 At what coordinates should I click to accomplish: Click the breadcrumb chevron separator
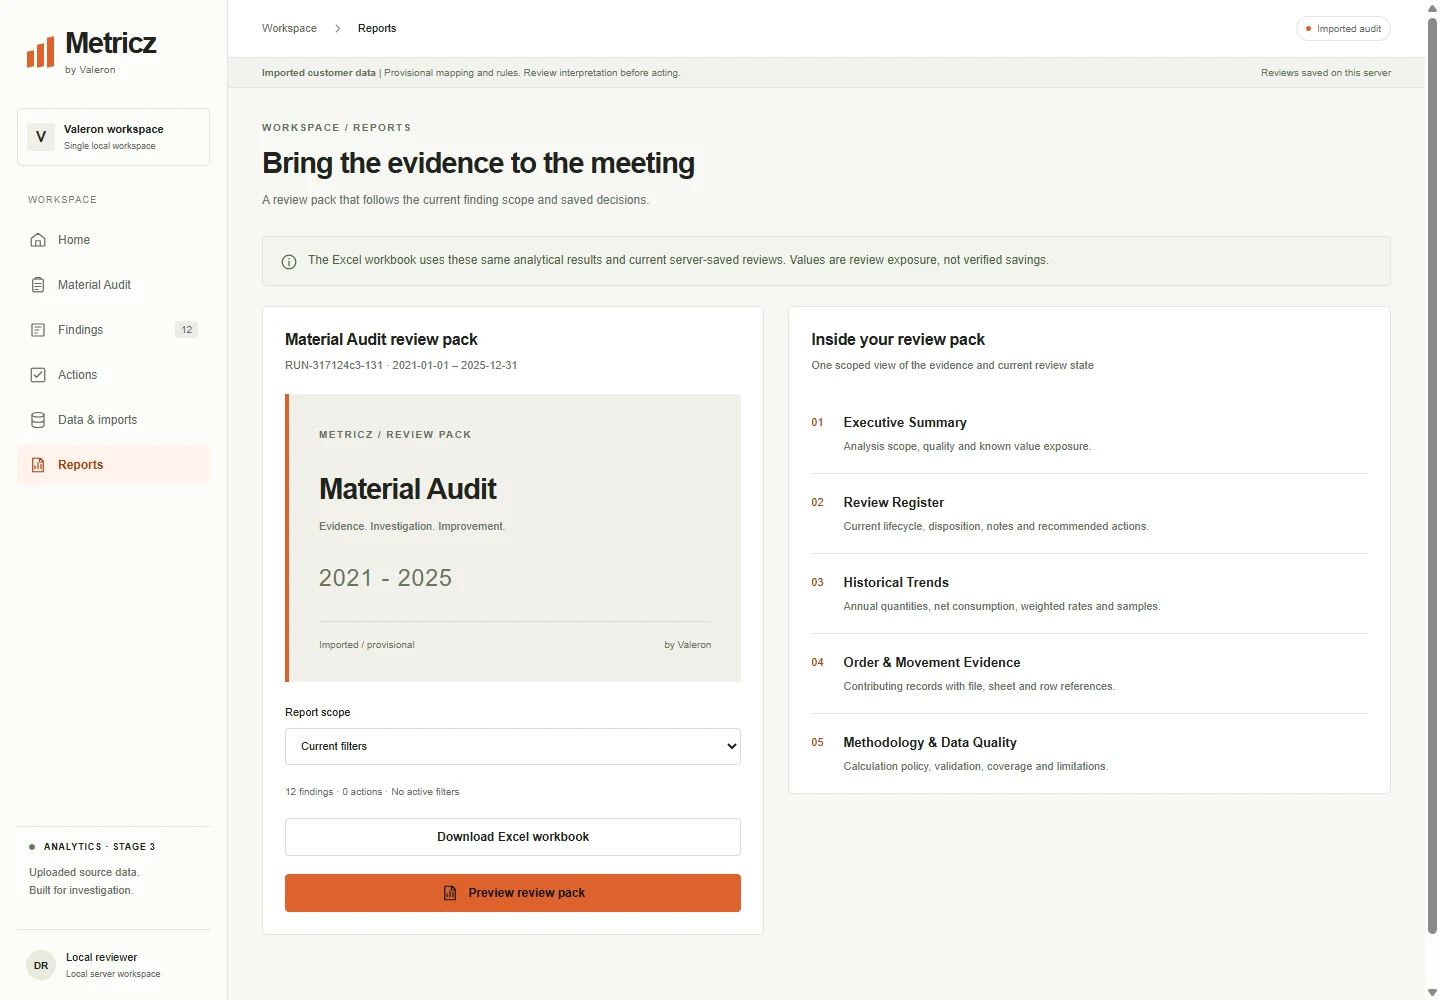coord(337,29)
